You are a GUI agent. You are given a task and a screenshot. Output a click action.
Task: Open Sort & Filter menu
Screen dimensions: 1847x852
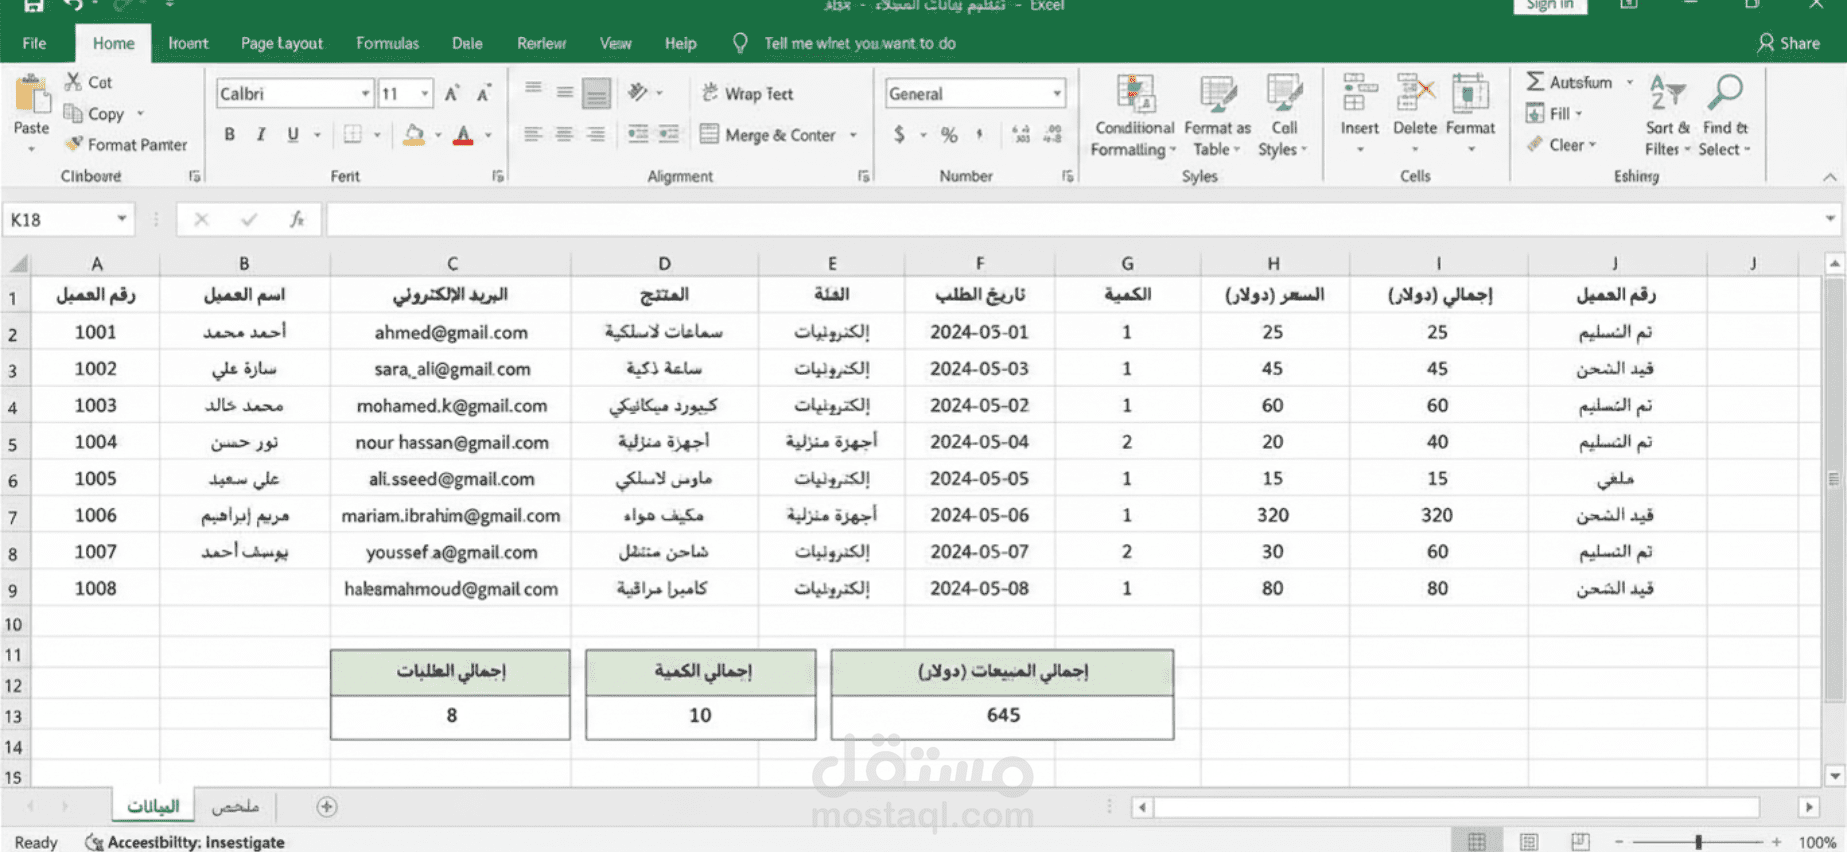coord(1667,115)
